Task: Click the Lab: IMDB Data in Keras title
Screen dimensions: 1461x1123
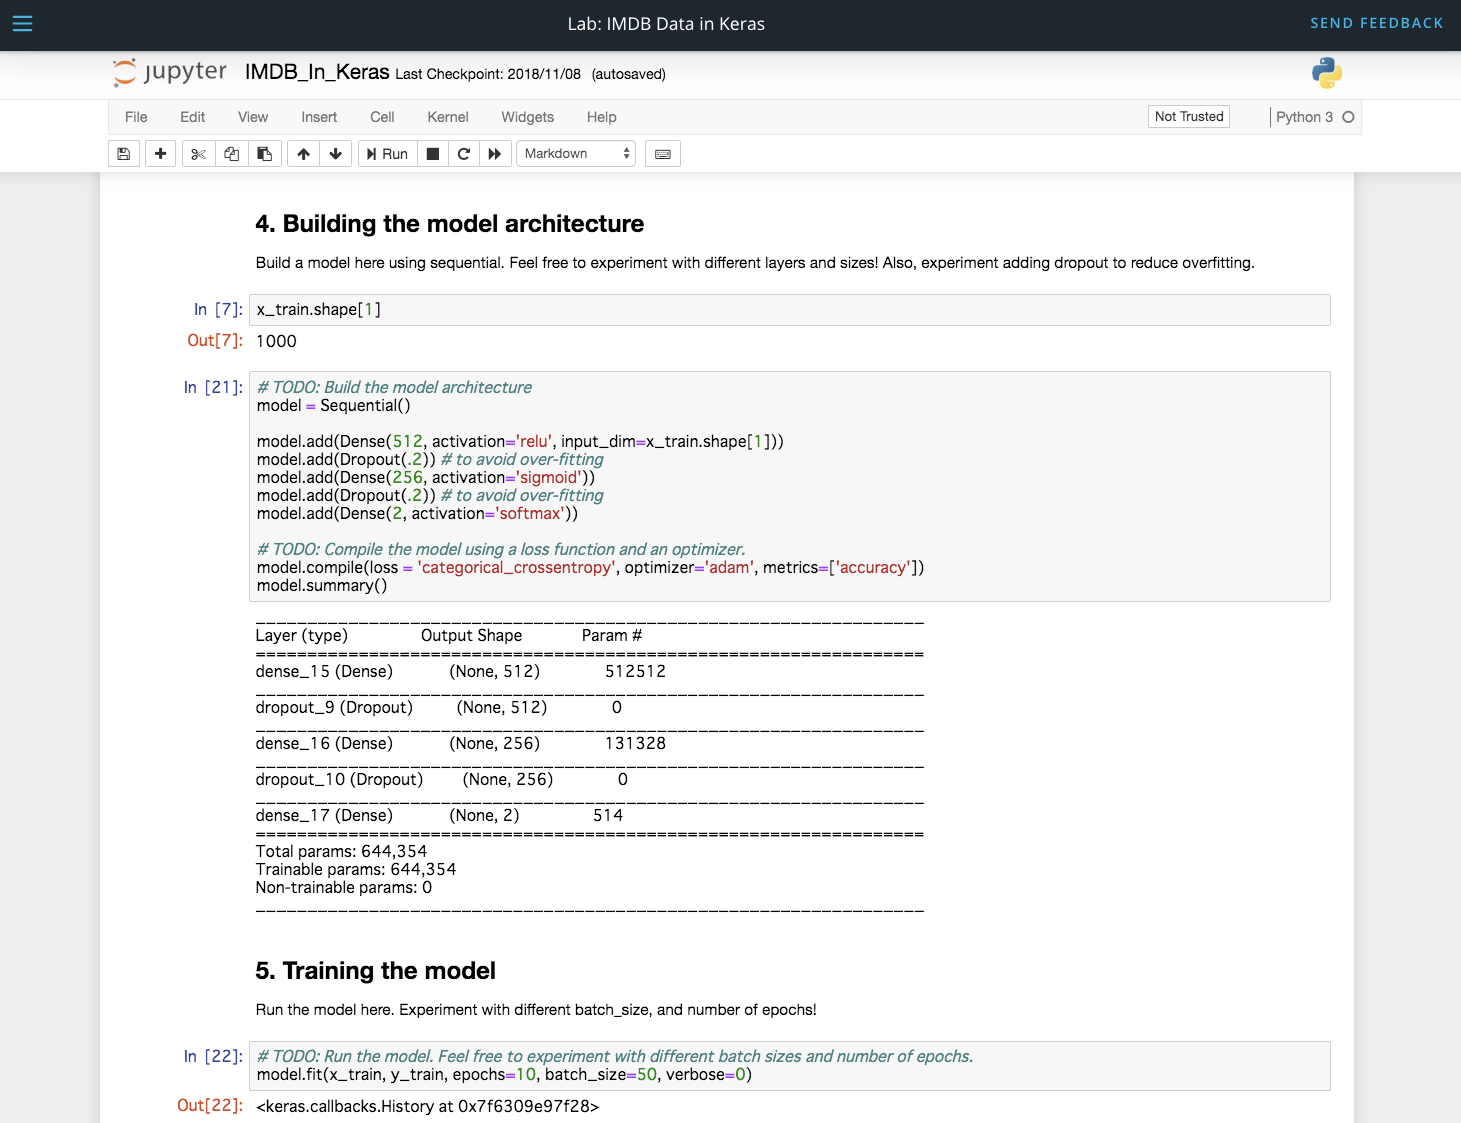Action: click(x=666, y=24)
